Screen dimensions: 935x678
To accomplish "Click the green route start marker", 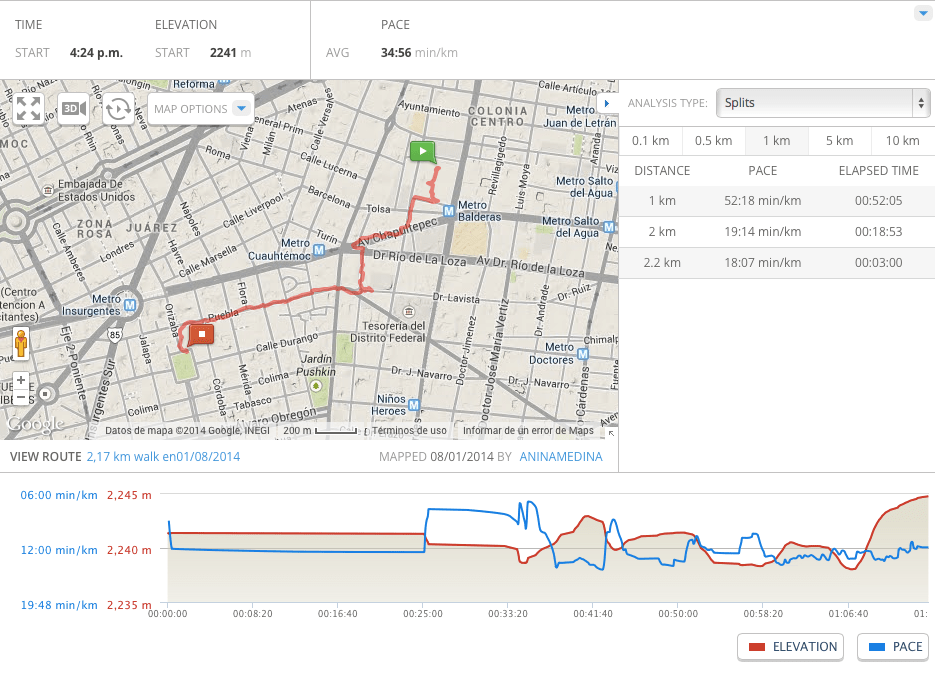I will click(x=423, y=152).
